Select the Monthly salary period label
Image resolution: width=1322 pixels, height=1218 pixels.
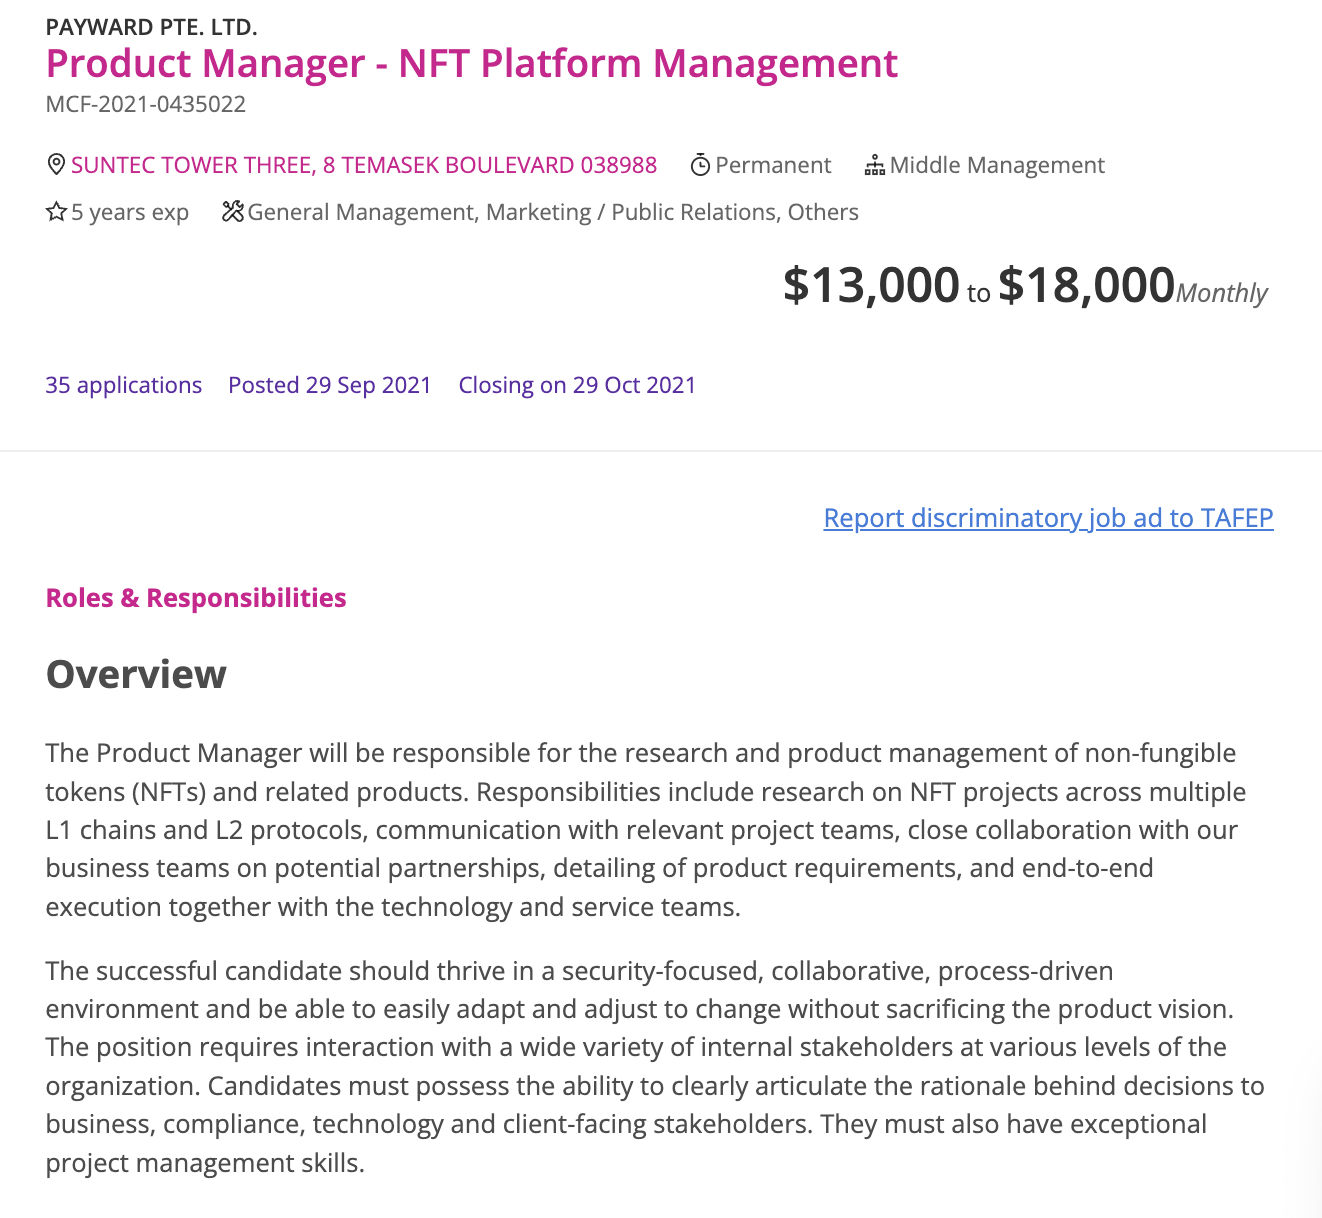[x=1222, y=293]
